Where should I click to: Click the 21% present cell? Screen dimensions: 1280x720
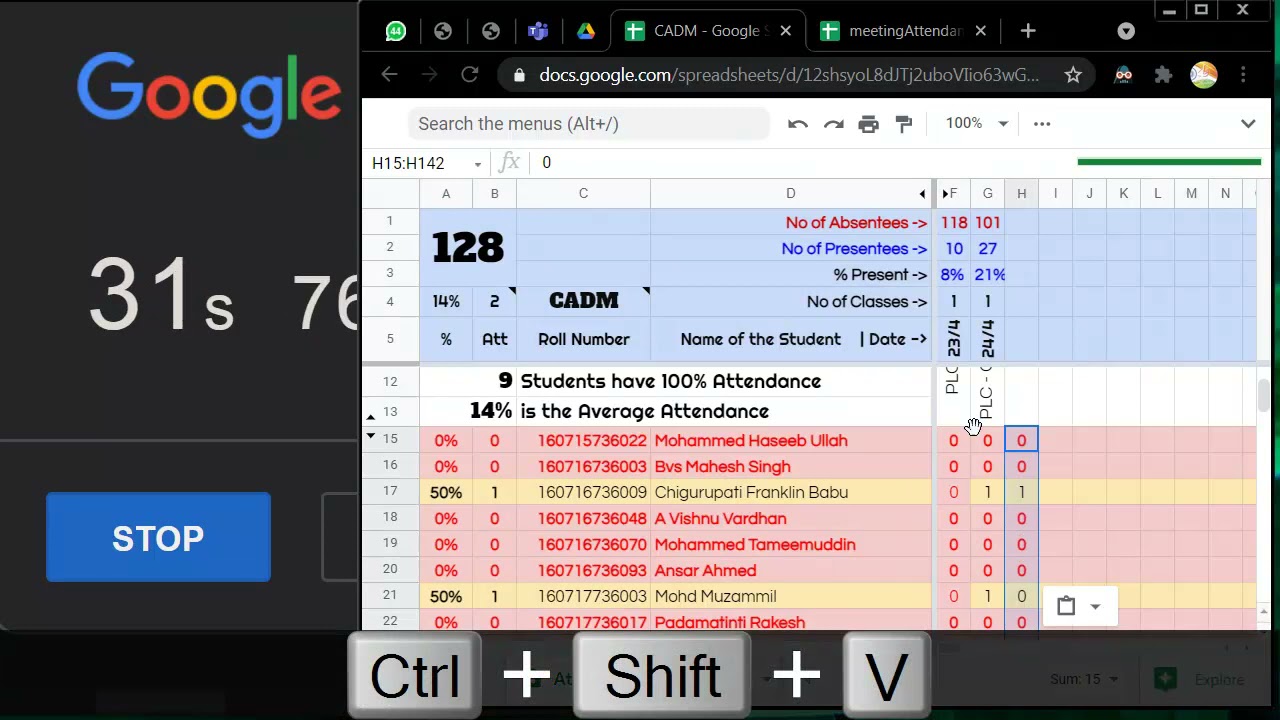(989, 275)
